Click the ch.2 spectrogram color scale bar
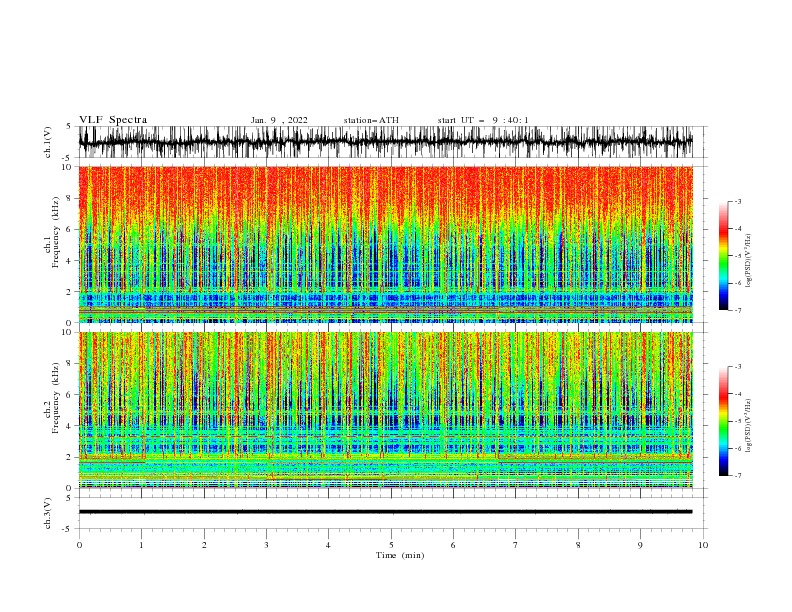 [724, 421]
